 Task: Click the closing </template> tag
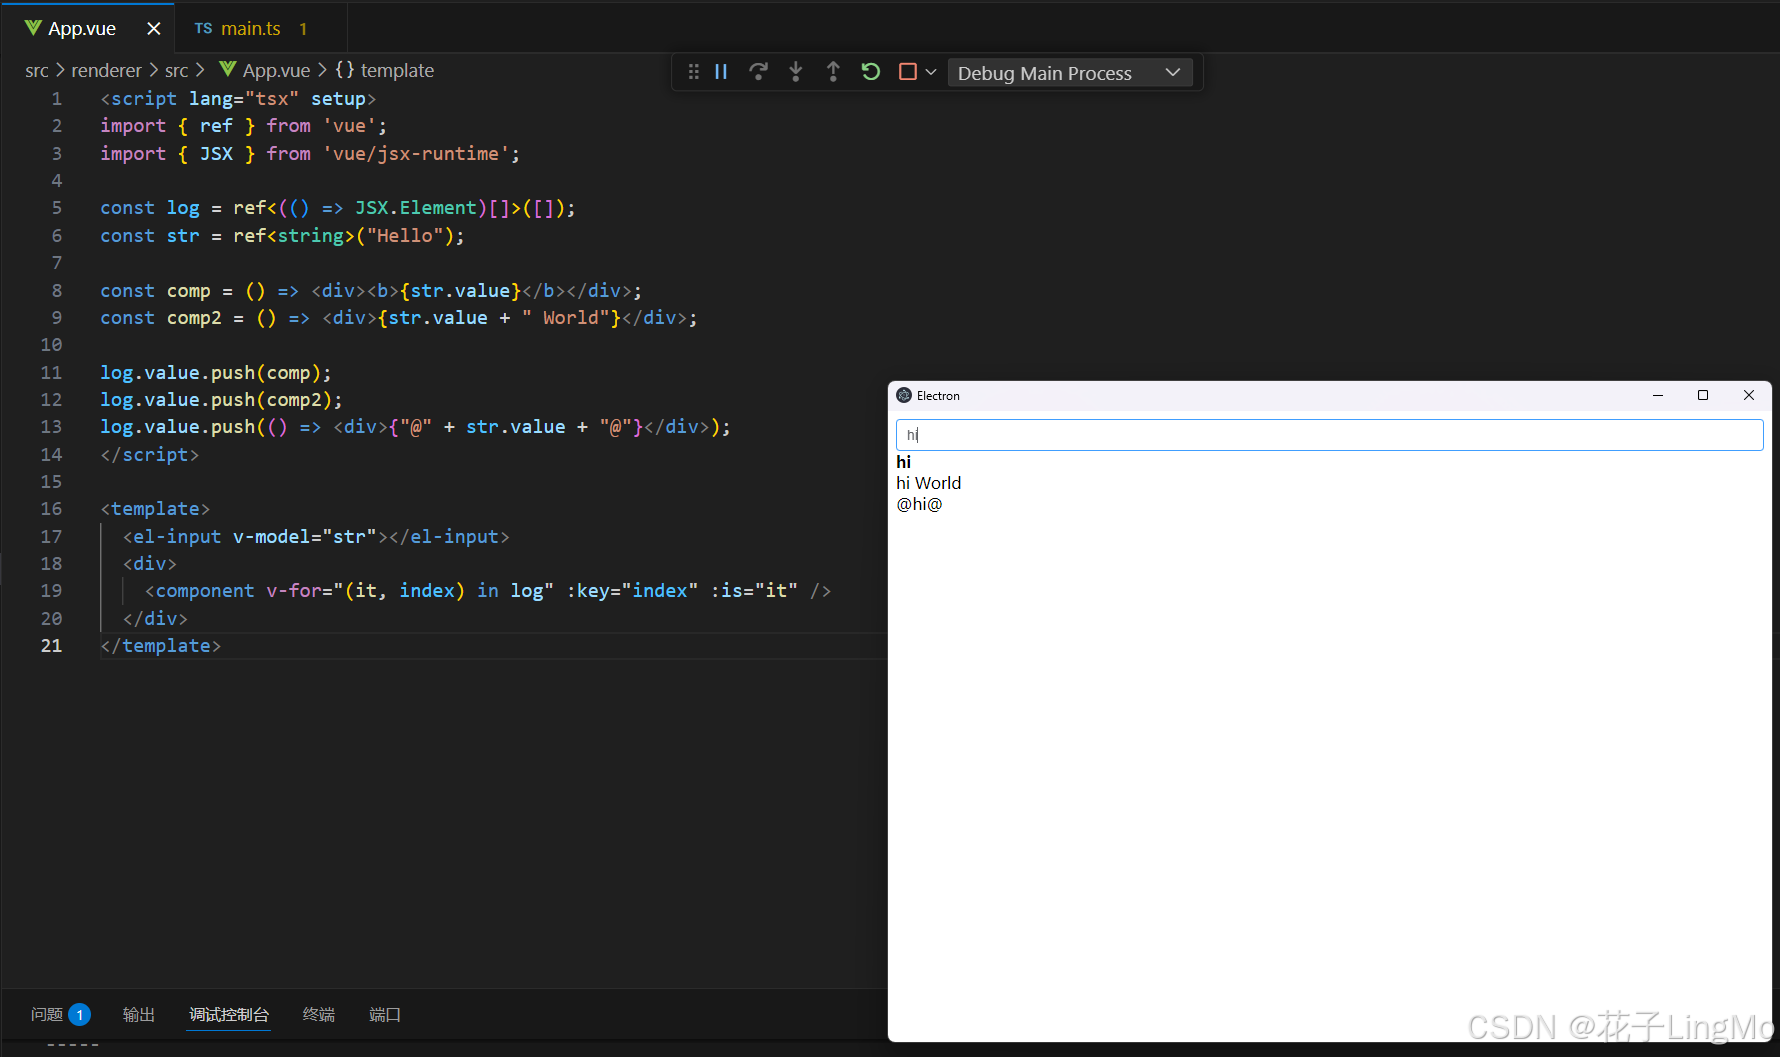pyautogui.click(x=161, y=646)
